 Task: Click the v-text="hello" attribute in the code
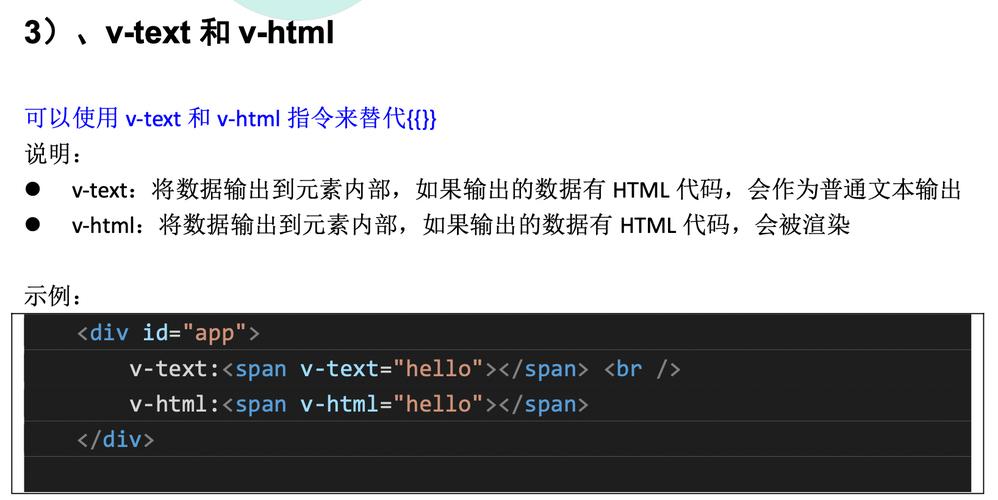tap(392, 369)
